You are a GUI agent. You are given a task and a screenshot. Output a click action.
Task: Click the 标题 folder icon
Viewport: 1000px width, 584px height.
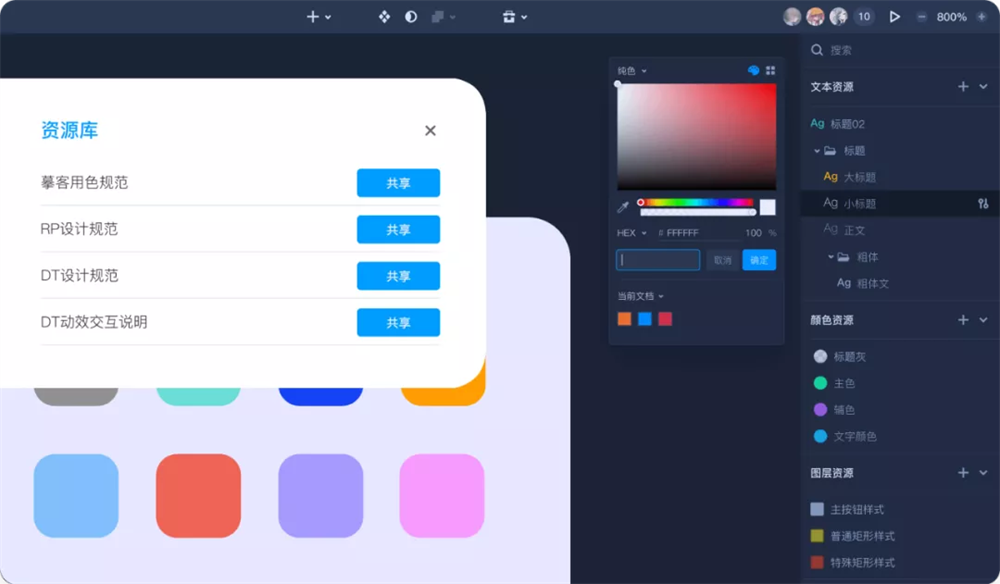pyautogui.click(x=830, y=151)
